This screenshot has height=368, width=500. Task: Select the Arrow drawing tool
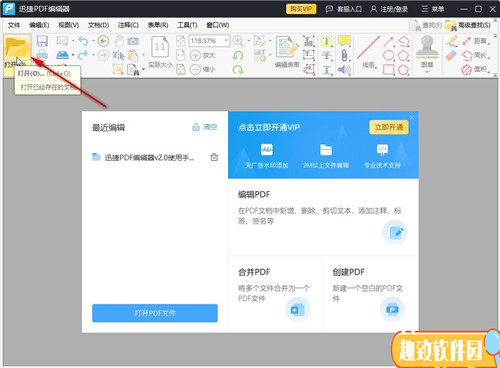(388, 41)
